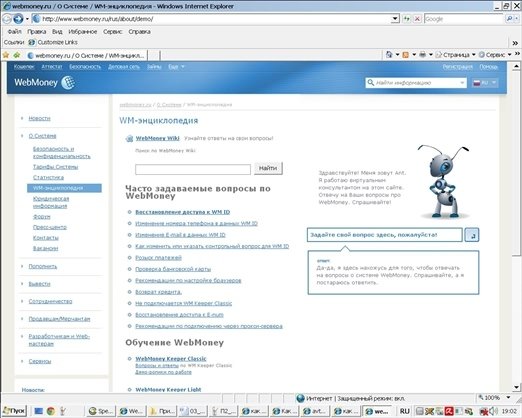The image size is (522, 418).
Task: Select WM-энциклопедия in the sidebar
Action: (64, 188)
